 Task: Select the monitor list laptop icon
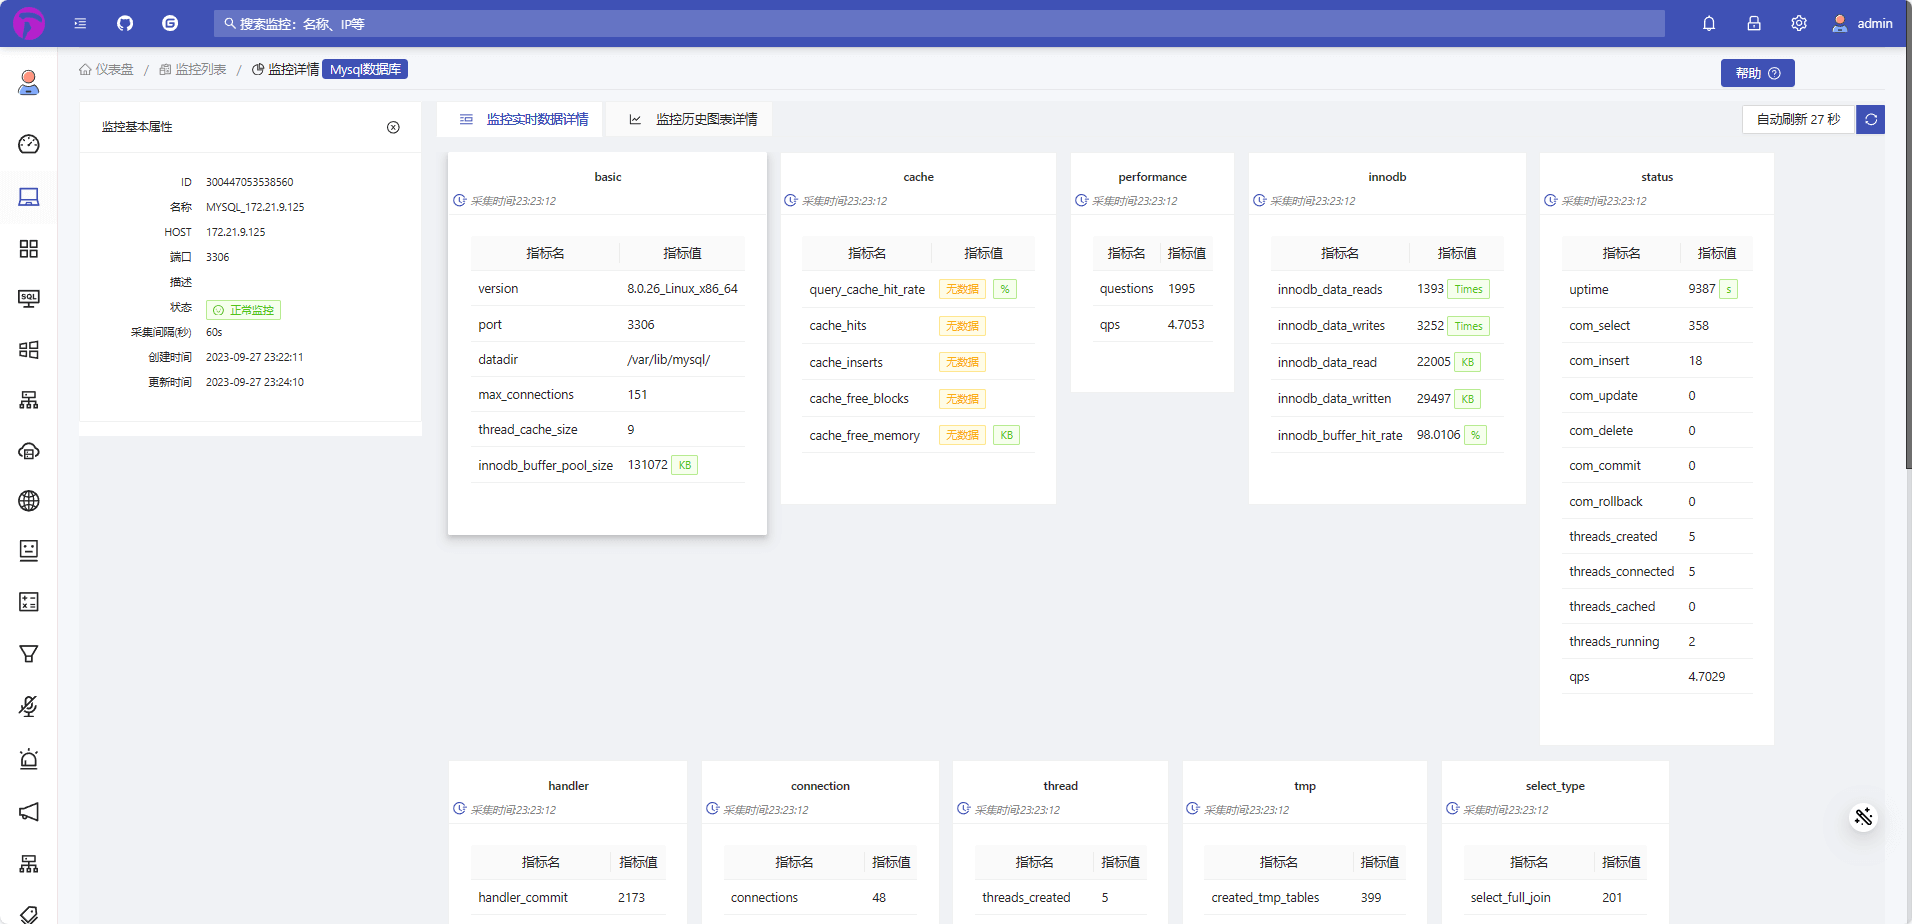coord(29,197)
